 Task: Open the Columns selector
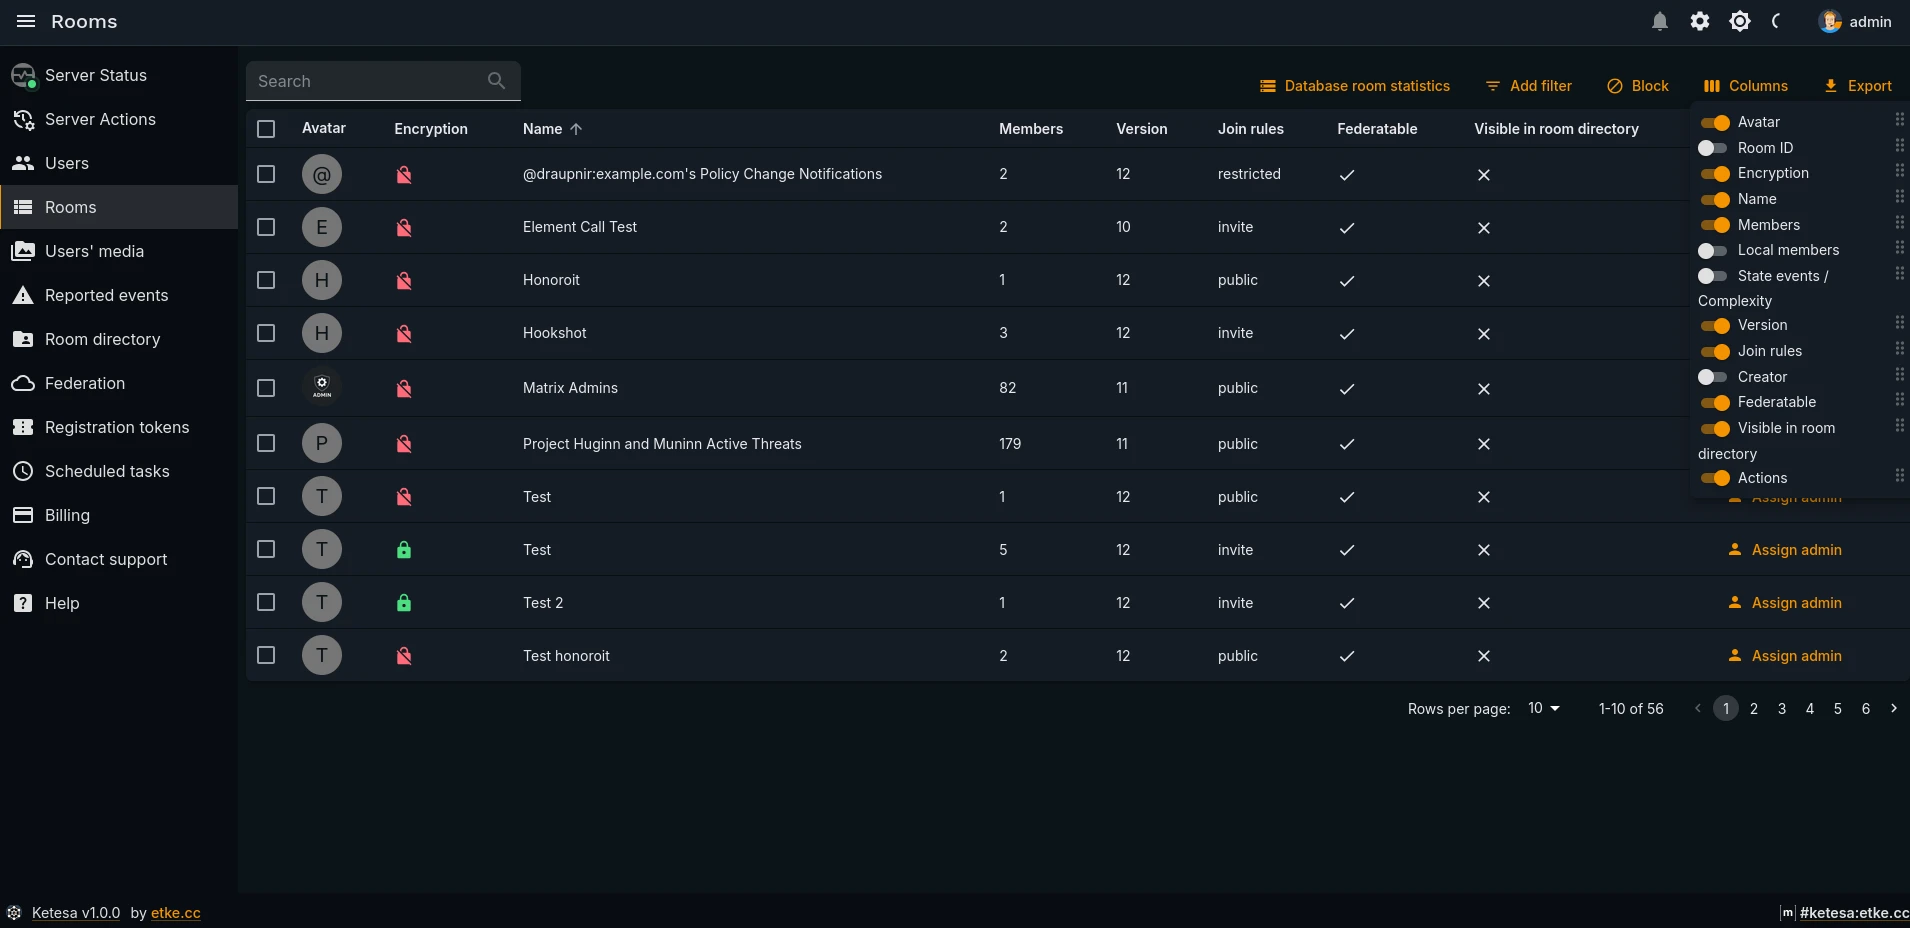(x=1746, y=86)
